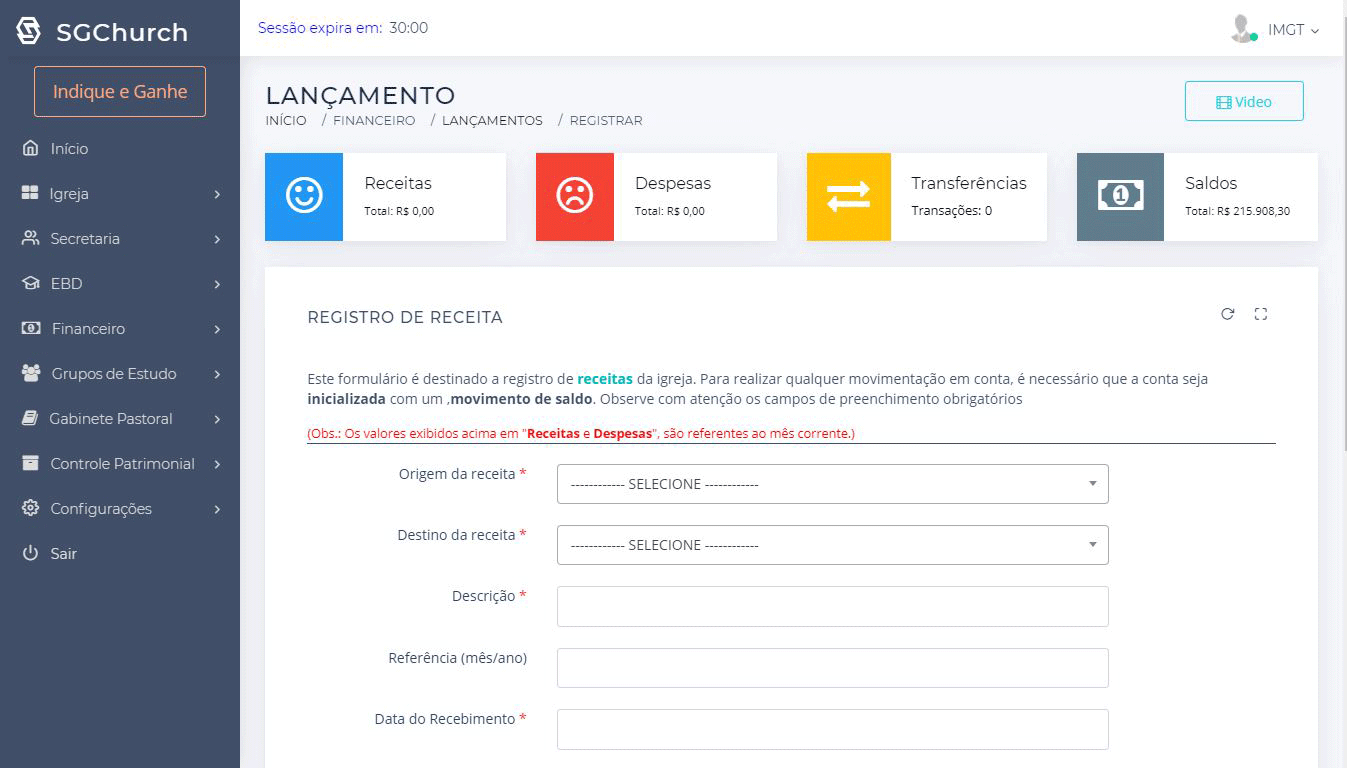Image resolution: width=1347 pixels, height=768 pixels.
Task: Click the Despesas total card text
Action: tap(670, 211)
